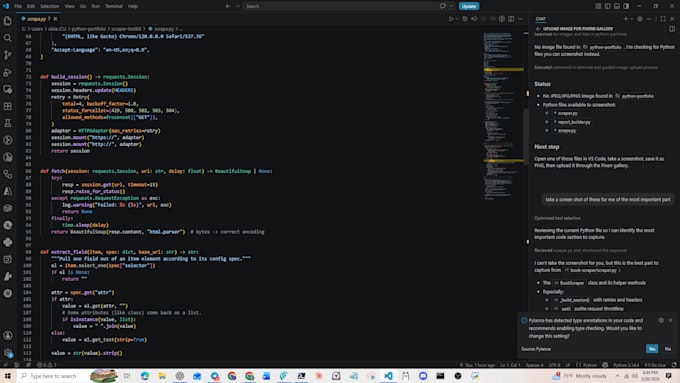Viewport: 680px width, 383px height.
Task: Maximize the chat panel
Action: (663, 19)
